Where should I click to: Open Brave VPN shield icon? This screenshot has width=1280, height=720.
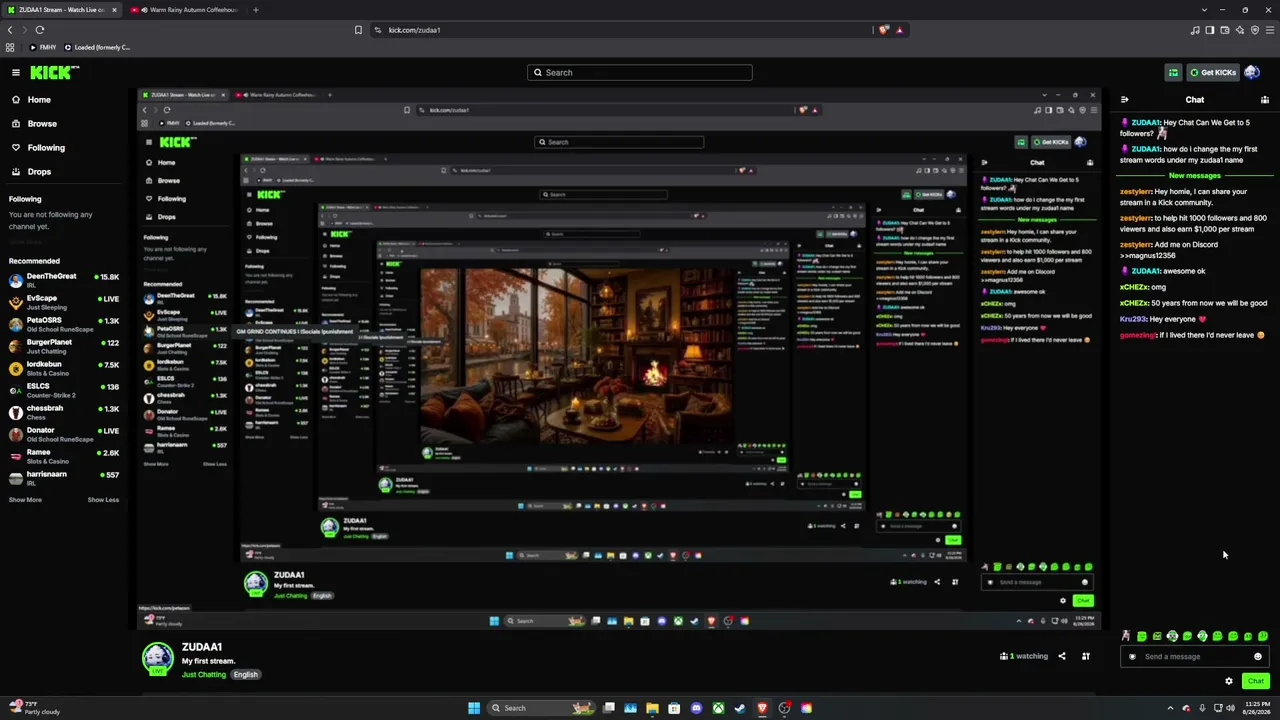1253,30
